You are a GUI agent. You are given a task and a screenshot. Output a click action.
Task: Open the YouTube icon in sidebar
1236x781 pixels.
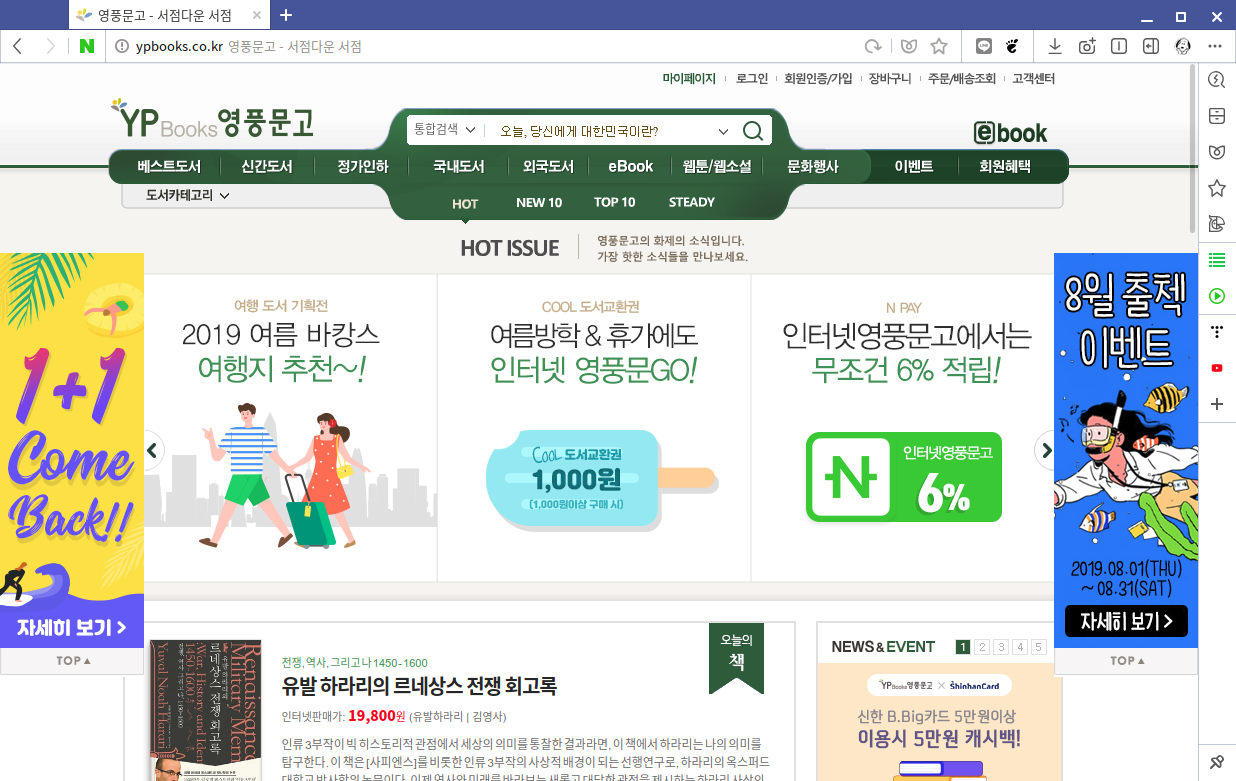(1217, 368)
